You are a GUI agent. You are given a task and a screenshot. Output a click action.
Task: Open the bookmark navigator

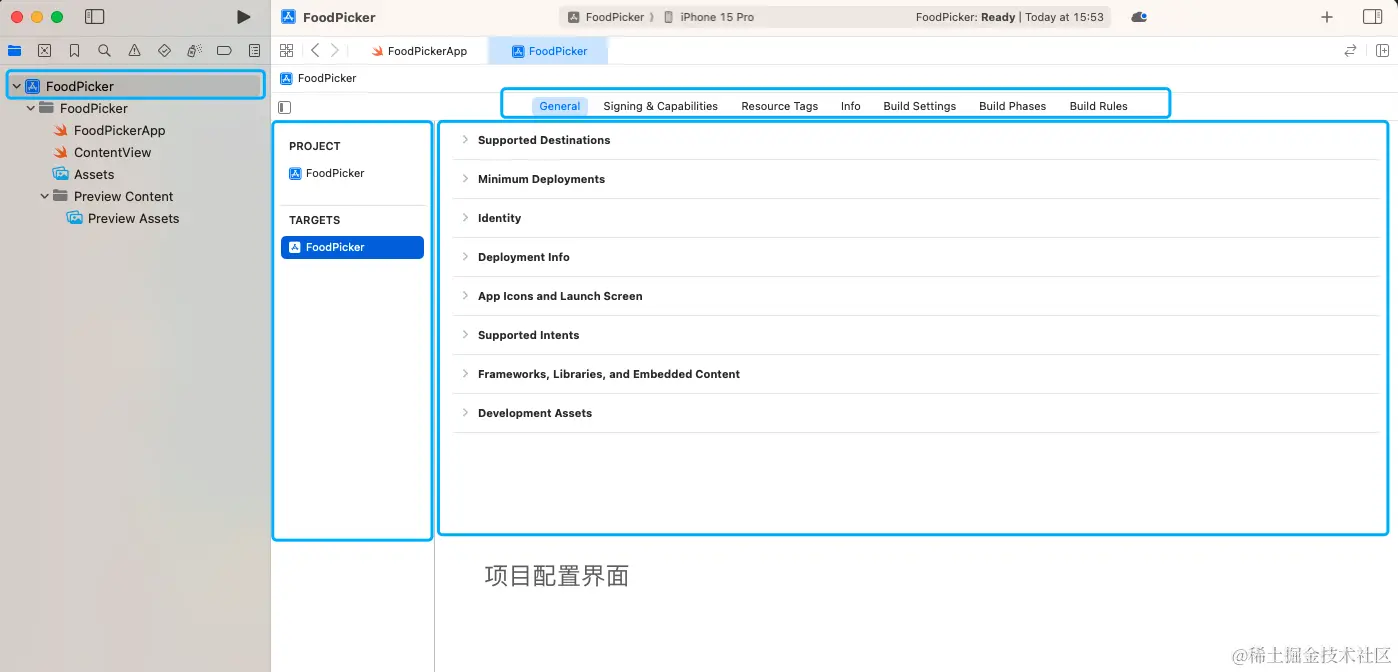pos(74,50)
